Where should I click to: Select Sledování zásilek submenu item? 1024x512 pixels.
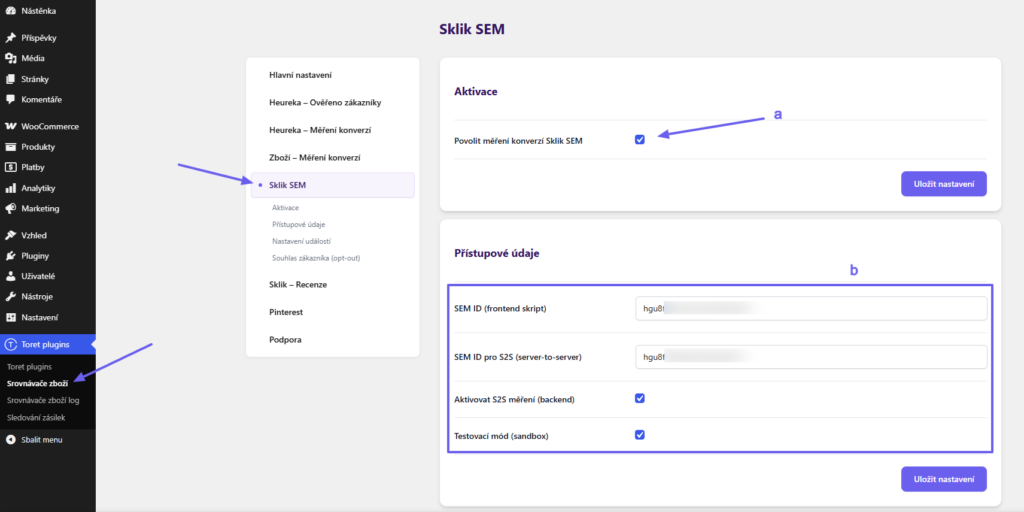tap(36, 417)
